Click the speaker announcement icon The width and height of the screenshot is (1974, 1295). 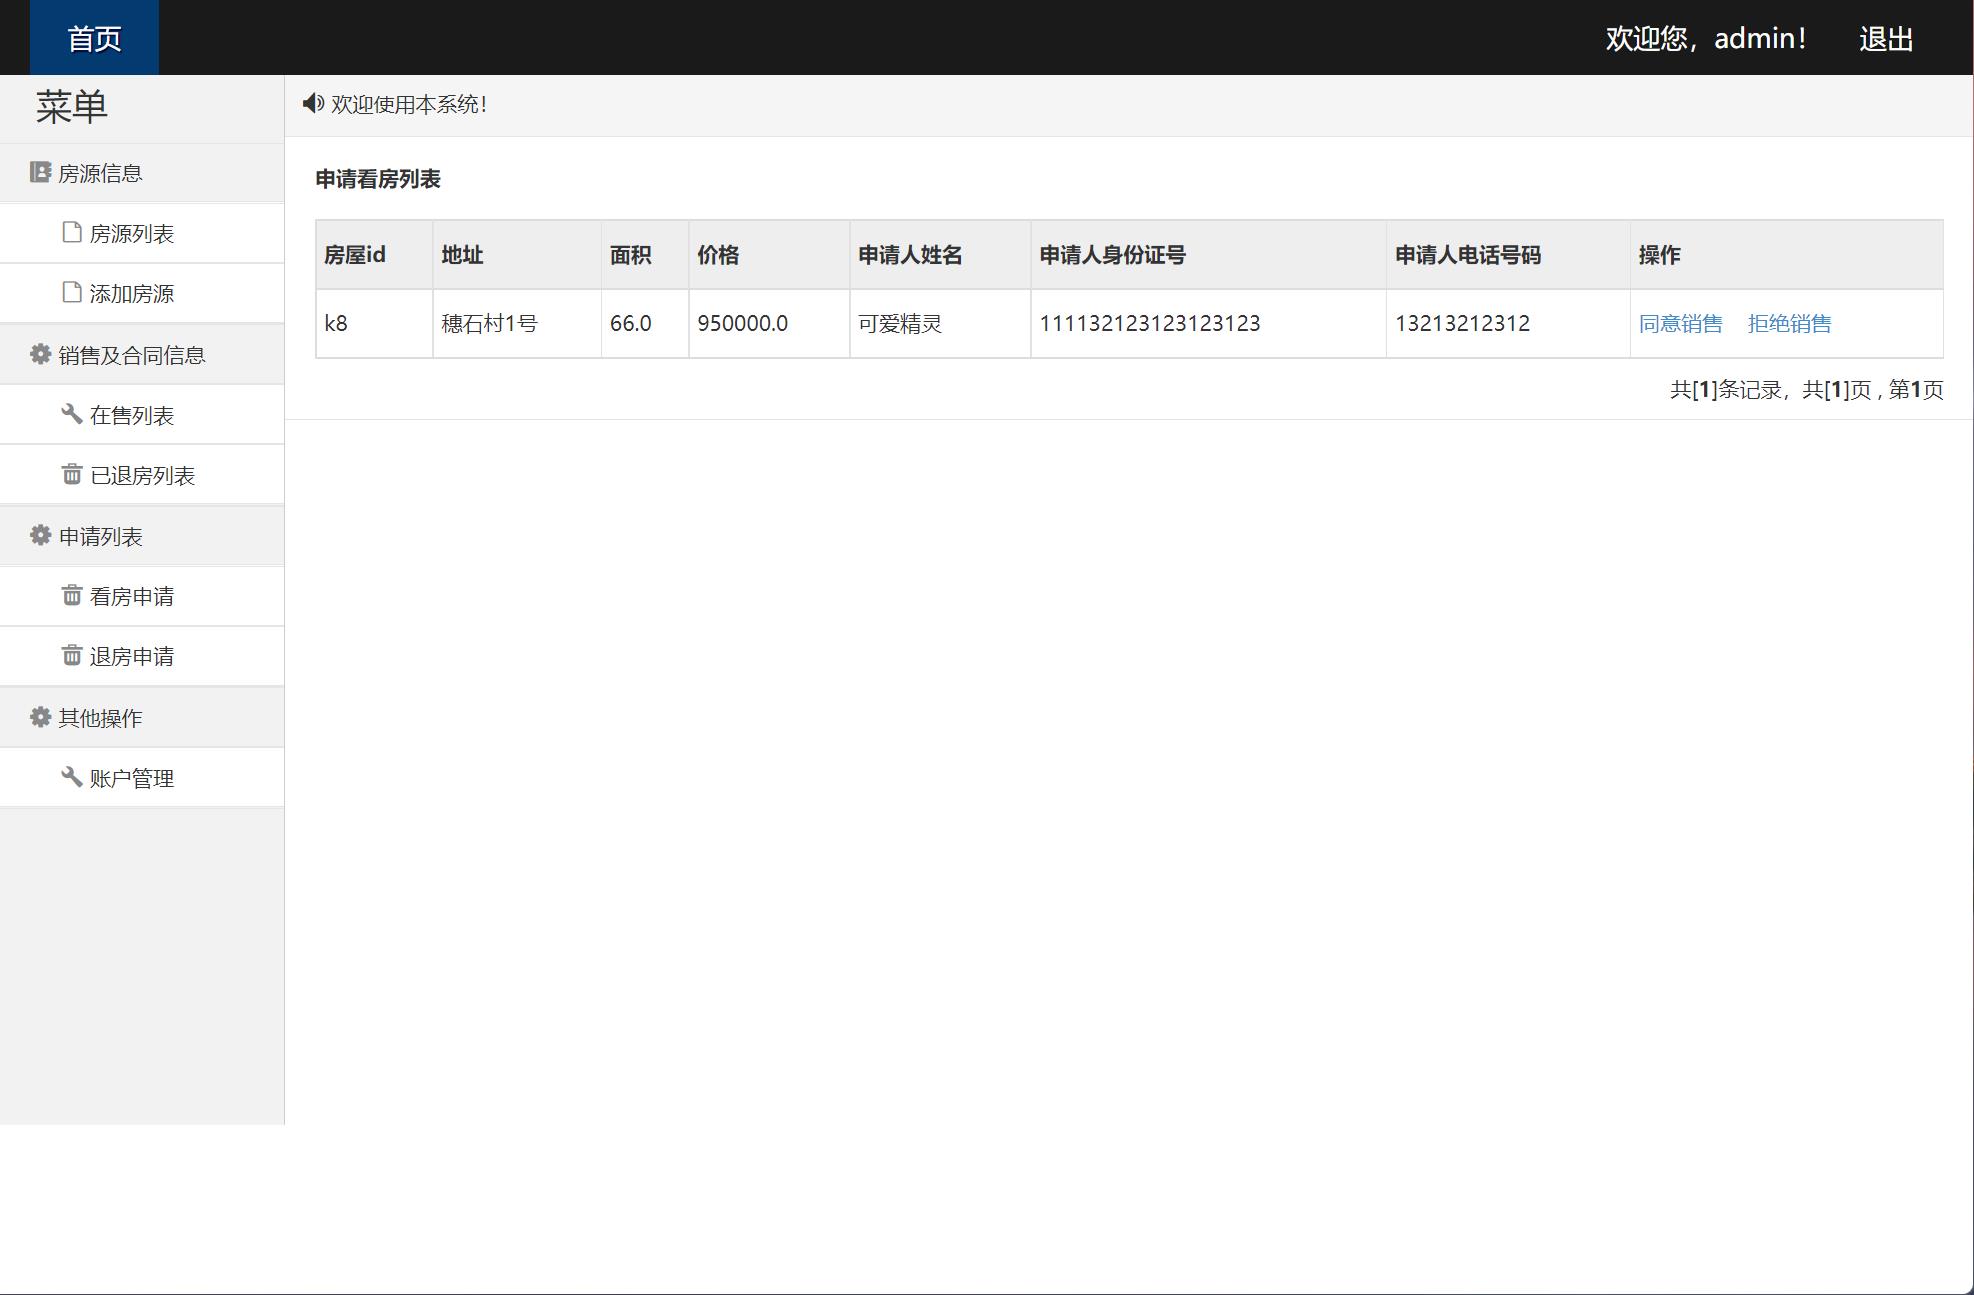coord(313,104)
